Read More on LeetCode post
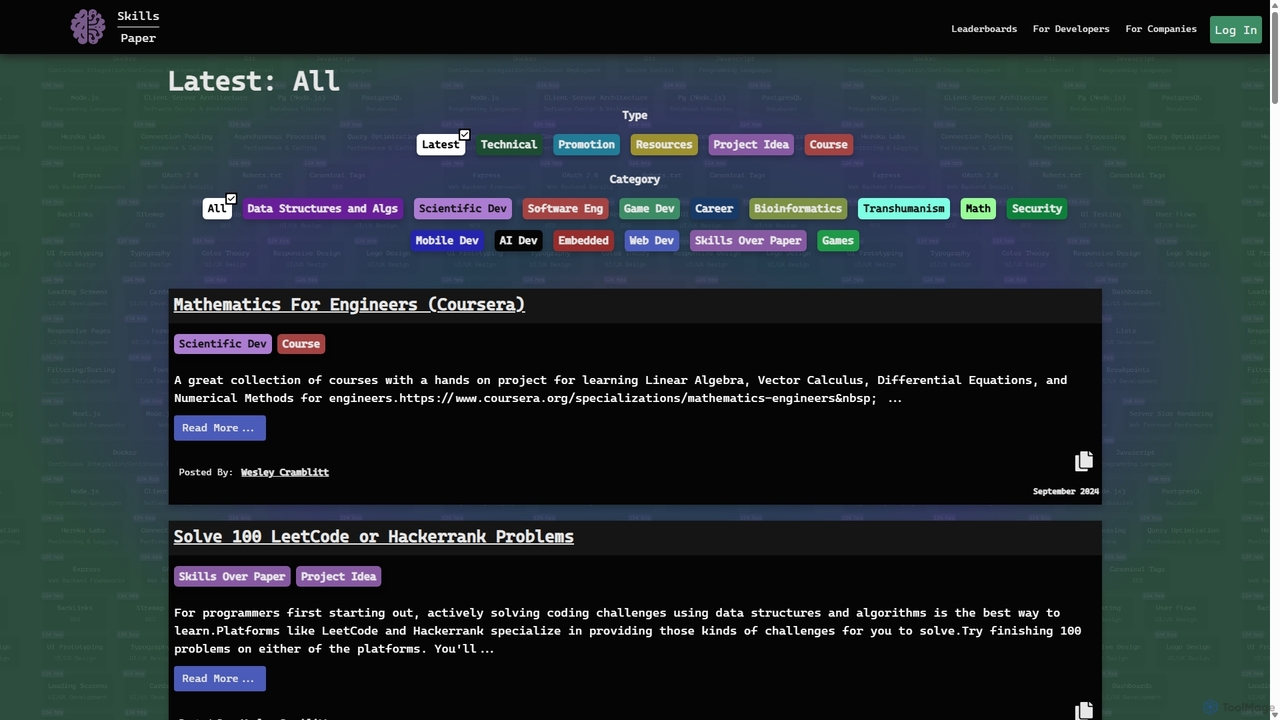Screen dimensions: 1280x720 click(220, 678)
